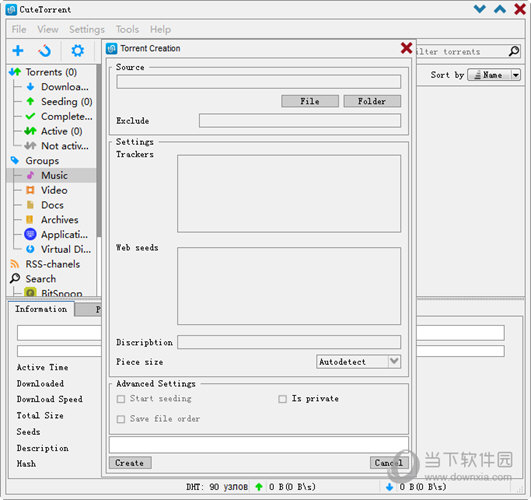Click the circular arrow toolbar icon
The width and height of the screenshot is (531, 500).
[44, 51]
